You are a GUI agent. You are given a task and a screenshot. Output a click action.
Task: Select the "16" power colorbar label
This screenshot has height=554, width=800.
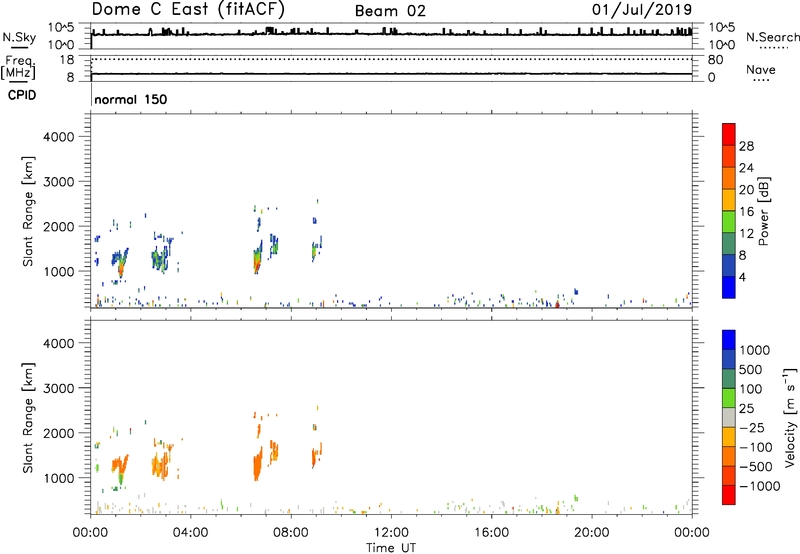click(746, 212)
